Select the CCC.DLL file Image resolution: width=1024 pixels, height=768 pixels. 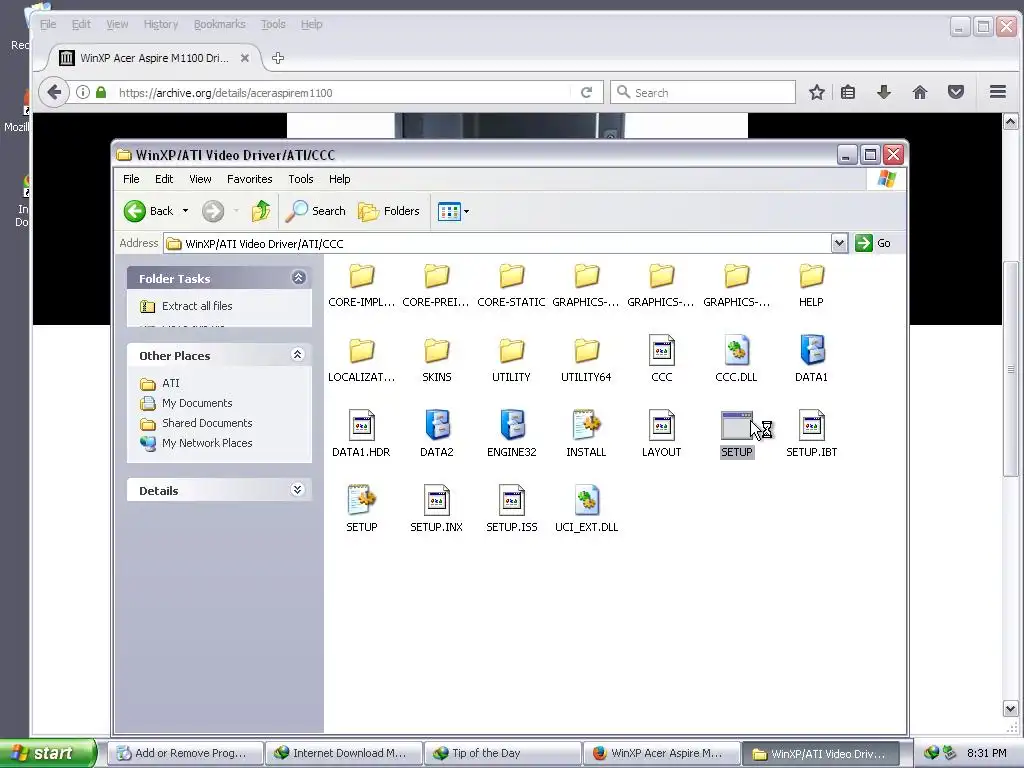coord(736,359)
